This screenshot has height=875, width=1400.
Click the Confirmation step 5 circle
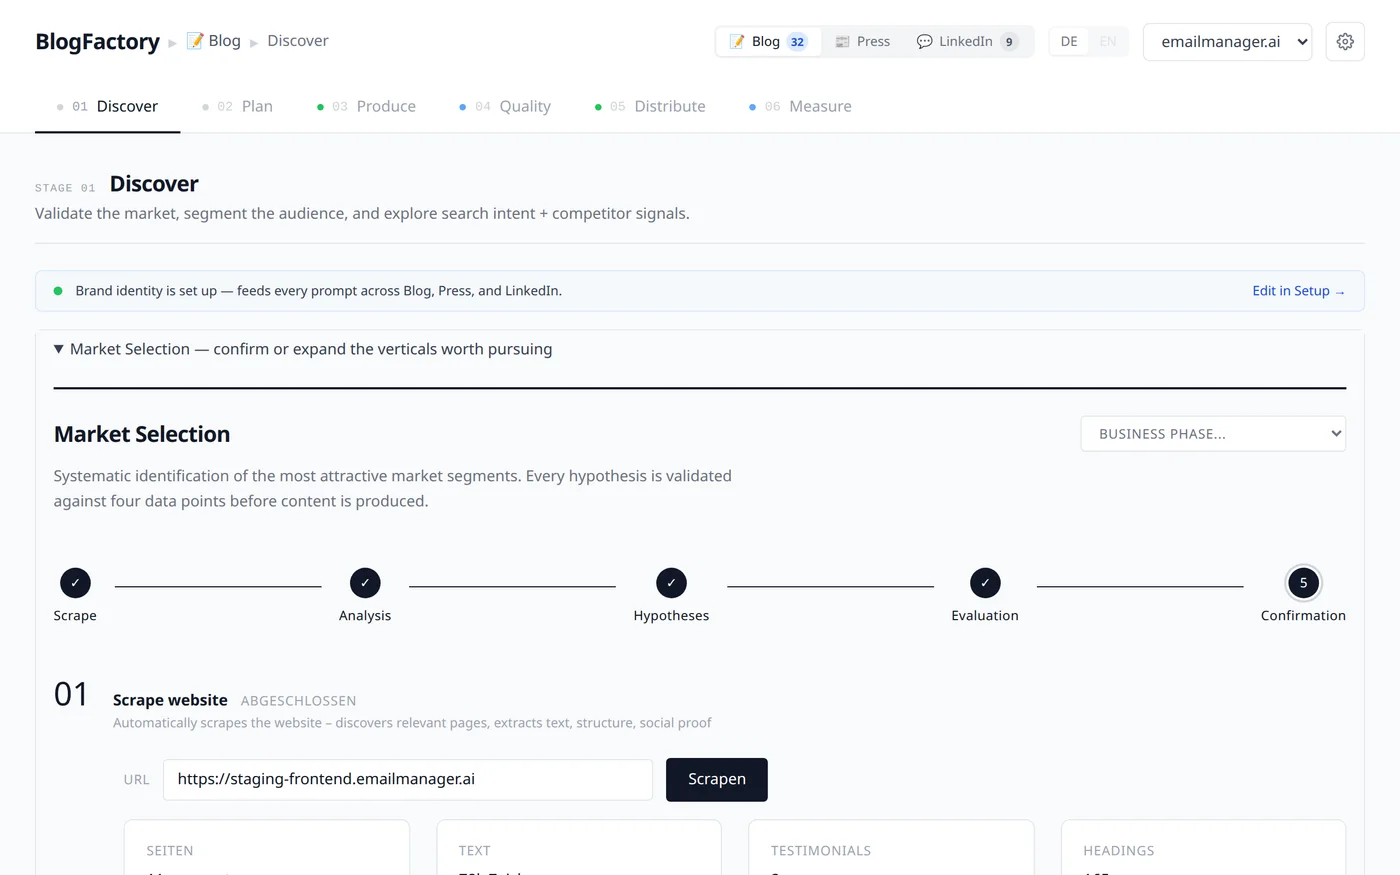tap(1303, 583)
